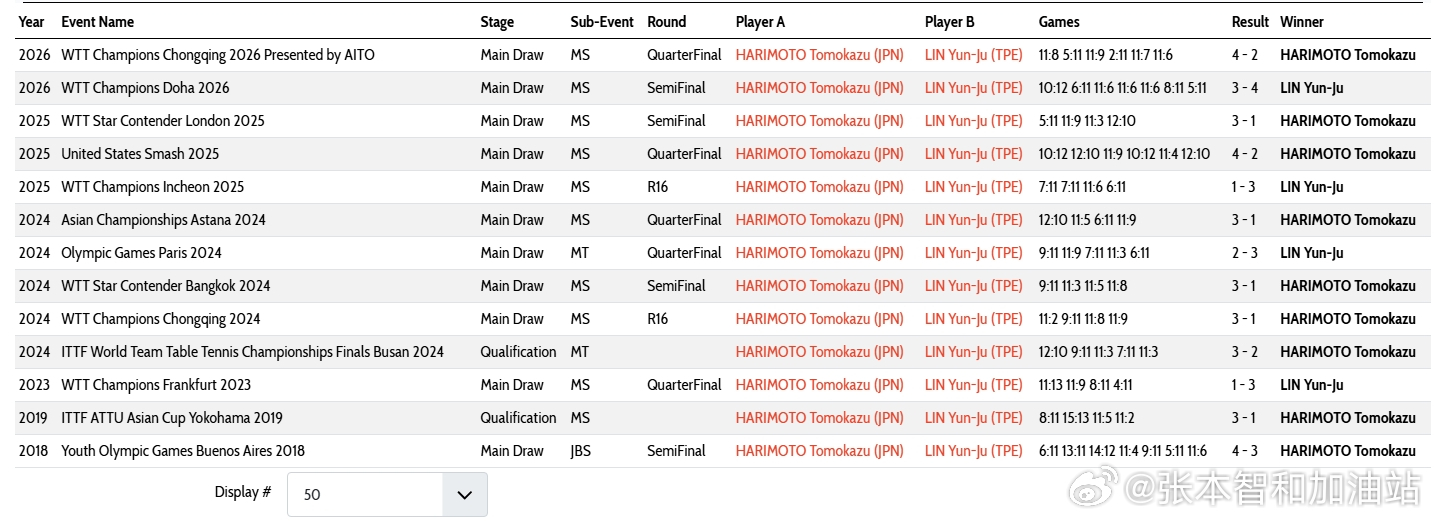Viewport: 1434px width, 521px height.
Task: Click HARIMOTO Tomokazu link in Busan 2024 row
Action: coord(819,352)
